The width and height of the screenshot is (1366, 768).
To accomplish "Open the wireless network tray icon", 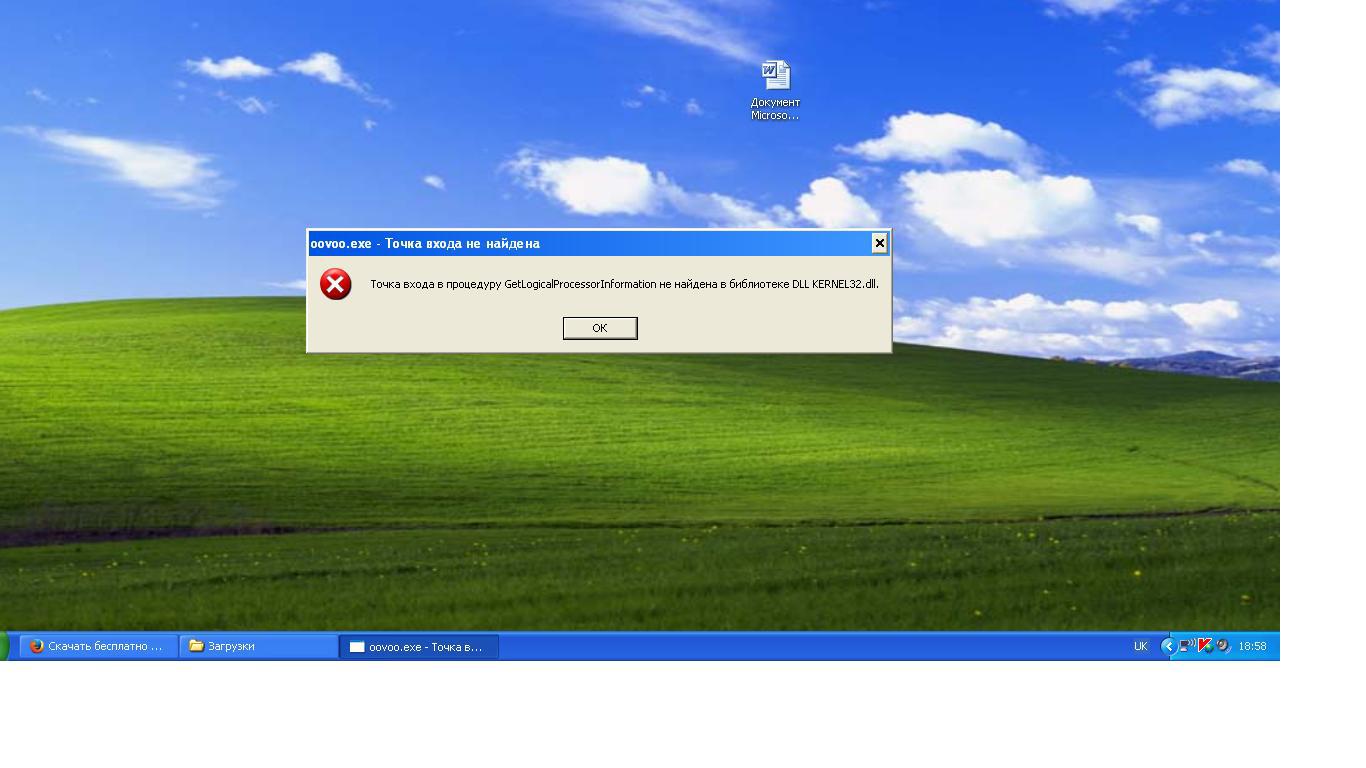I will (1186, 646).
